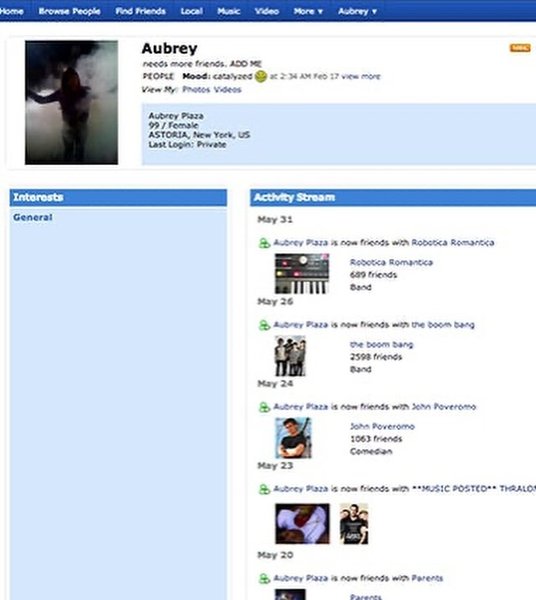Click the friend icon beside Parents activity
The width and height of the screenshot is (536, 600).
[264, 579]
